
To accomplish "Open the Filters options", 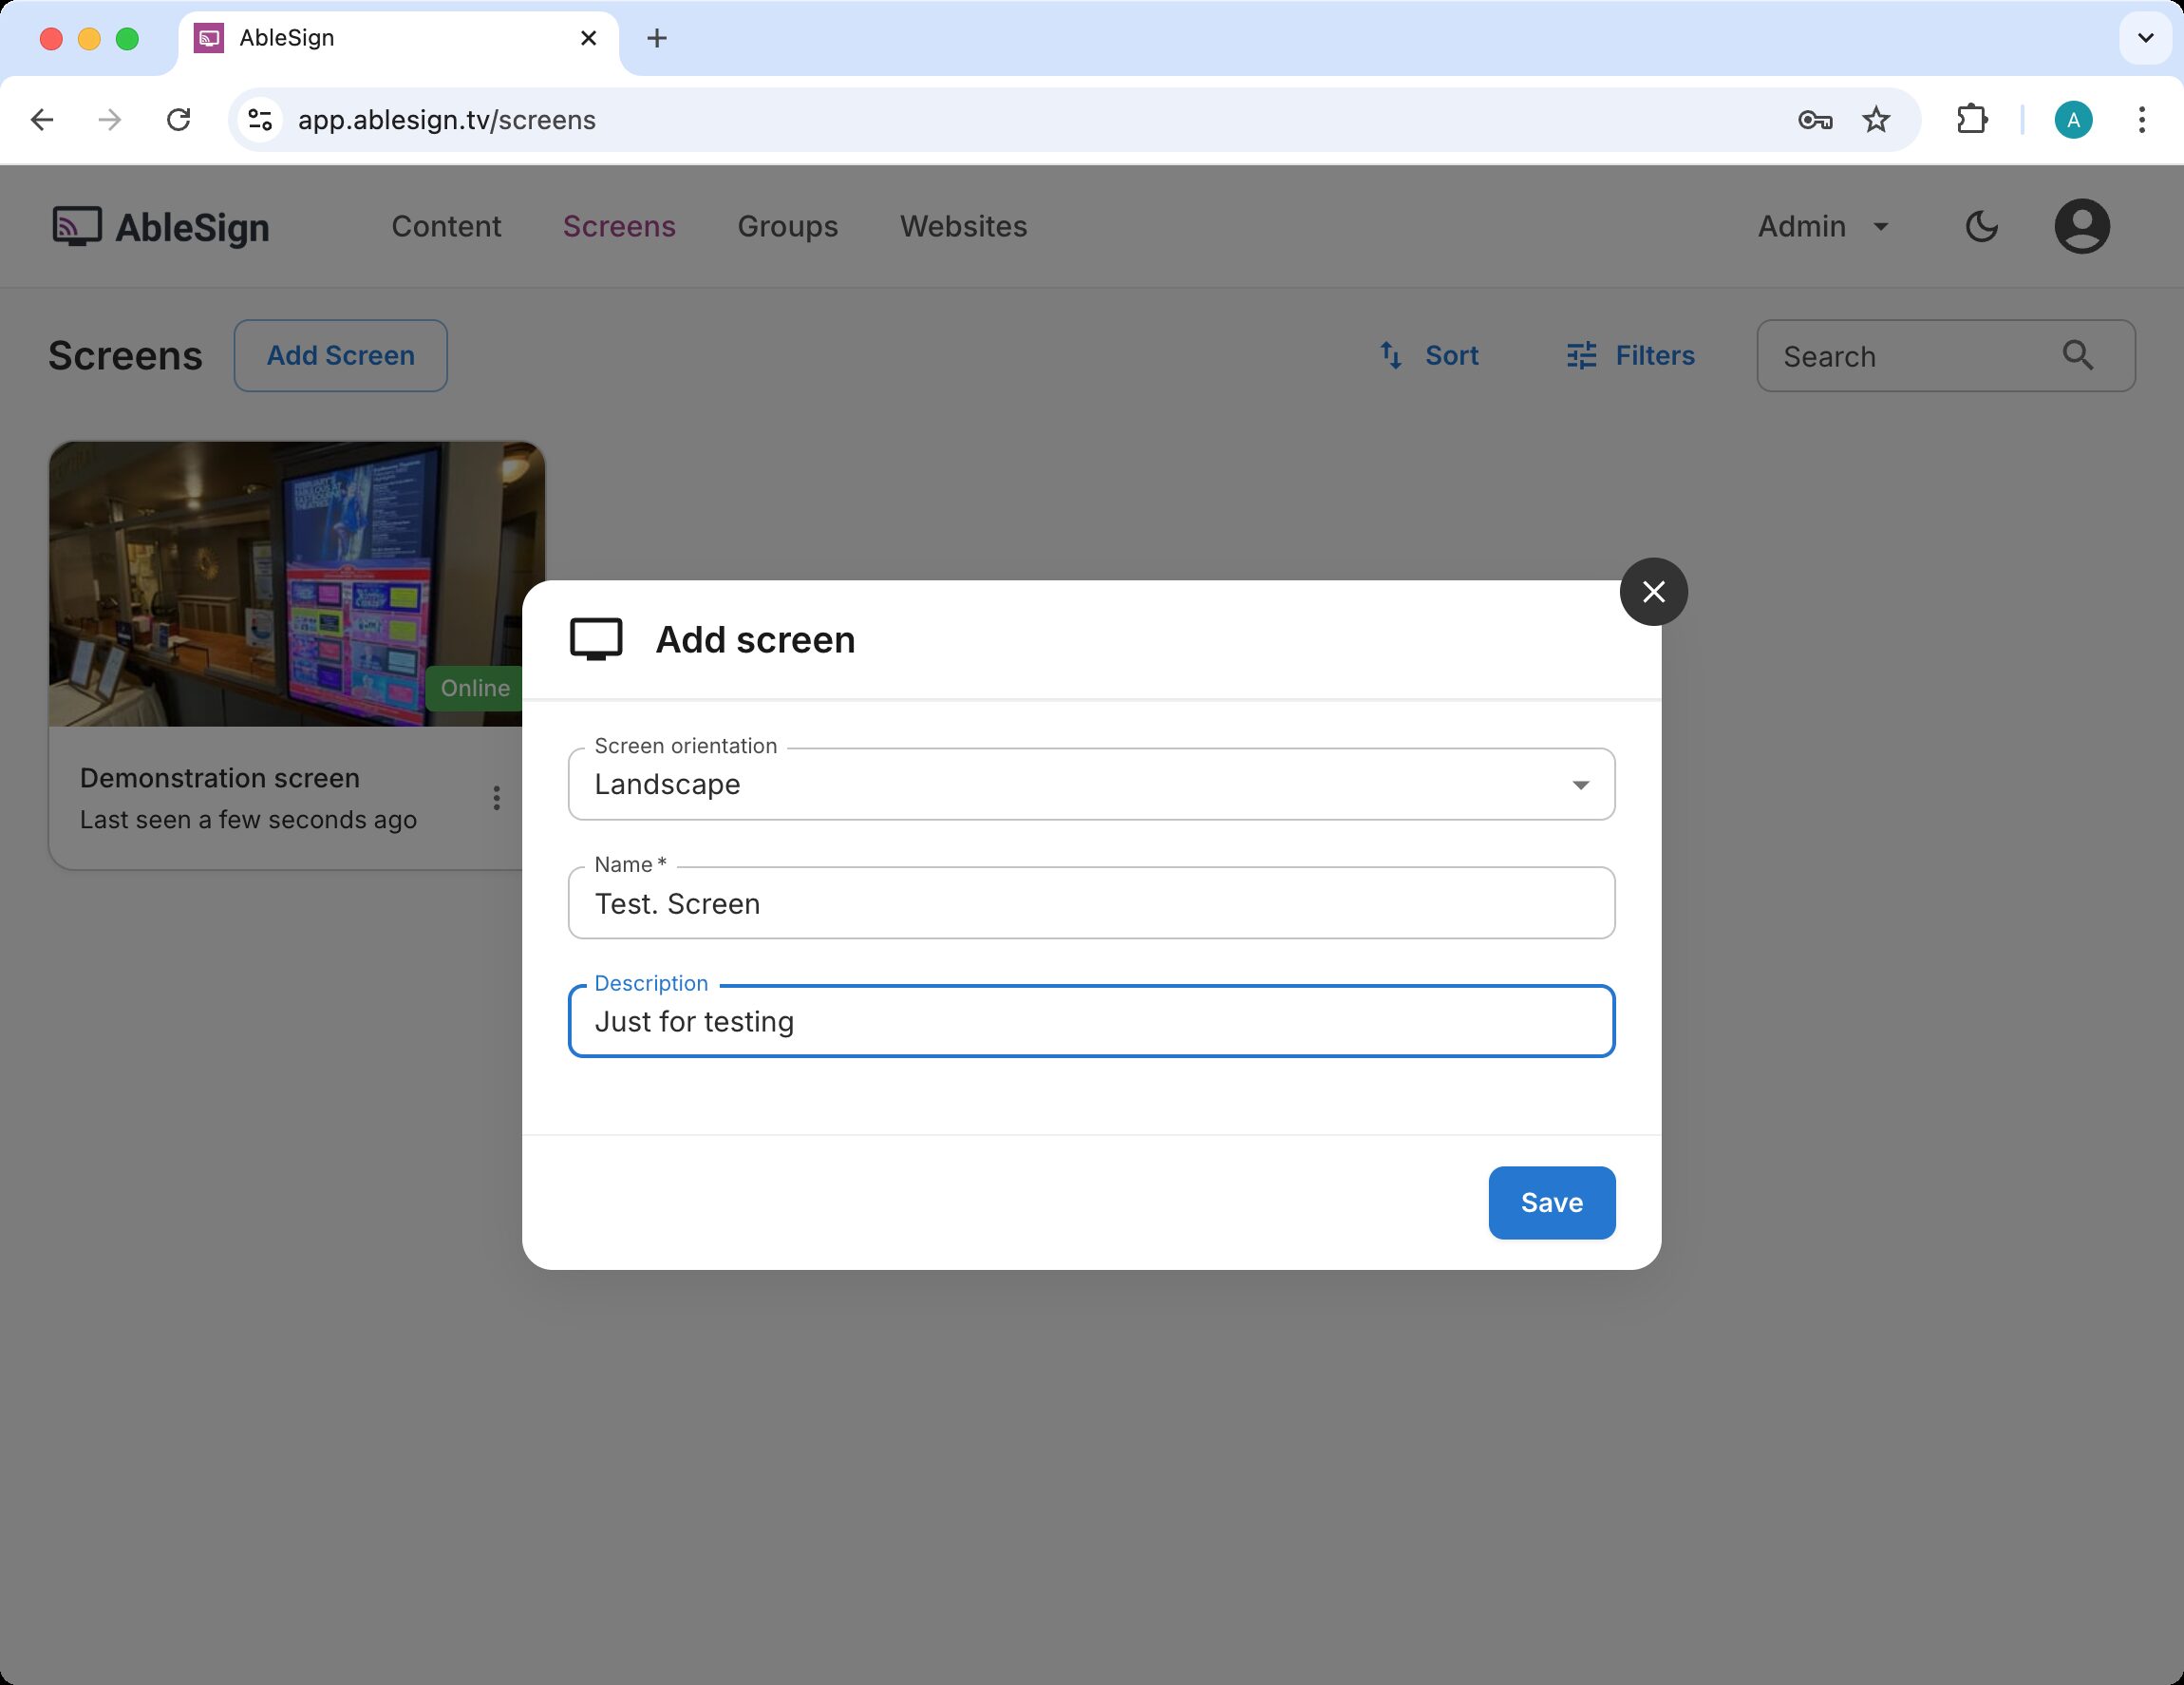I will [1630, 355].
